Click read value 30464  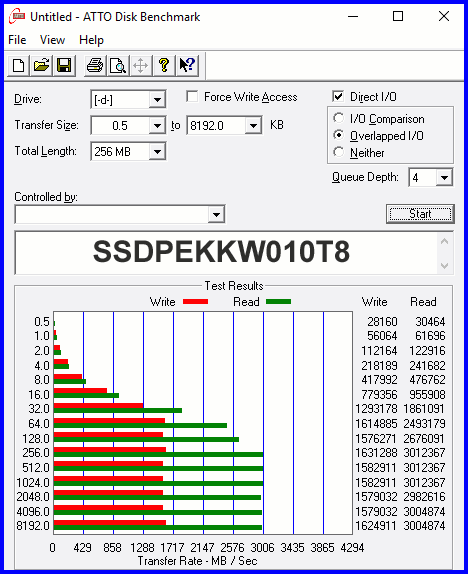click(430, 321)
